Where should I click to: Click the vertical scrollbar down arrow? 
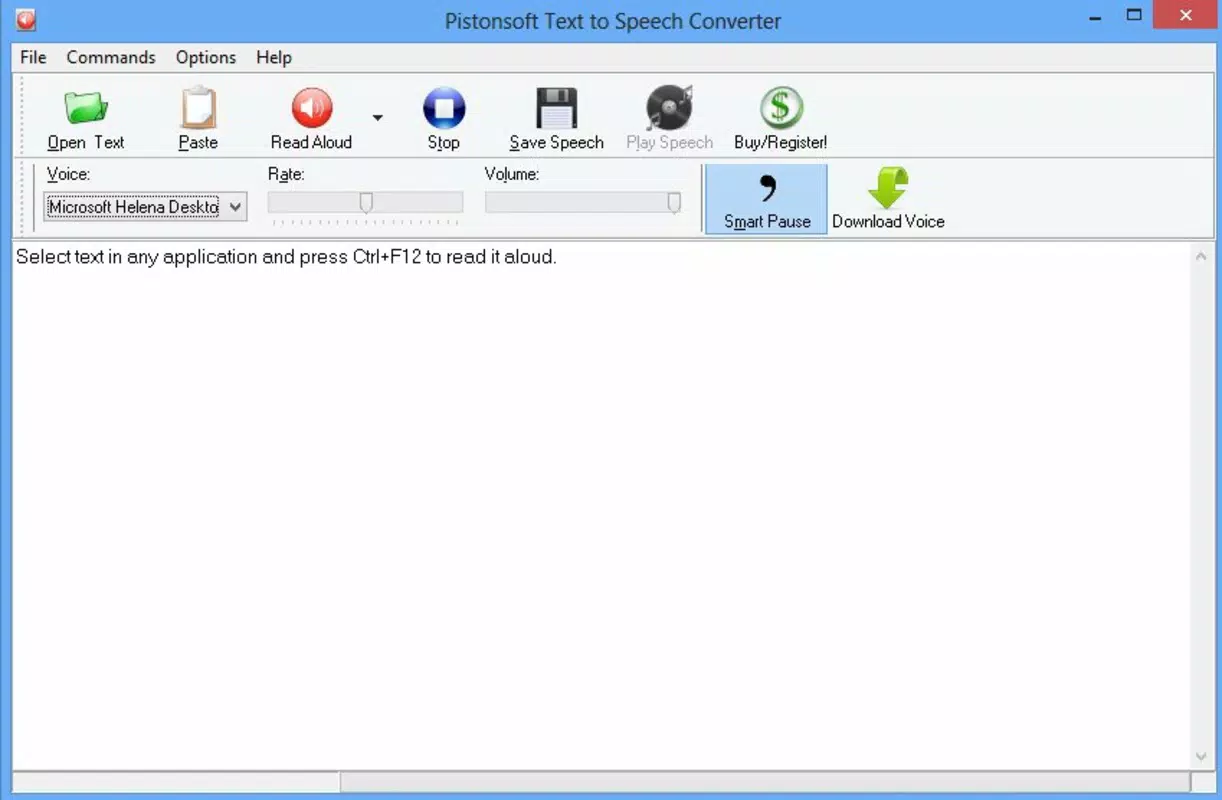coord(1201,756)
